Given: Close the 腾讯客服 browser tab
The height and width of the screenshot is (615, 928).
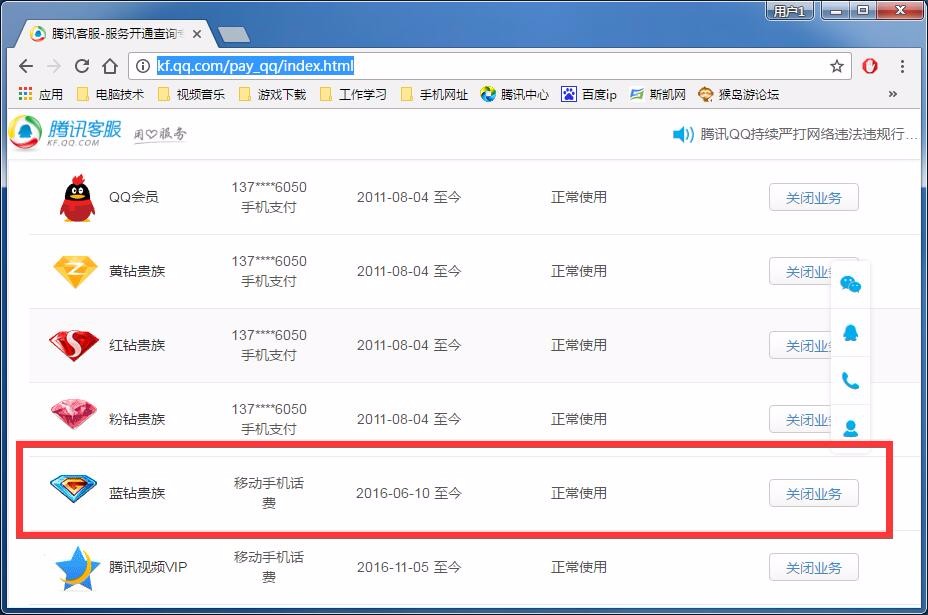Looking at the screenshot, I should 197,34.
